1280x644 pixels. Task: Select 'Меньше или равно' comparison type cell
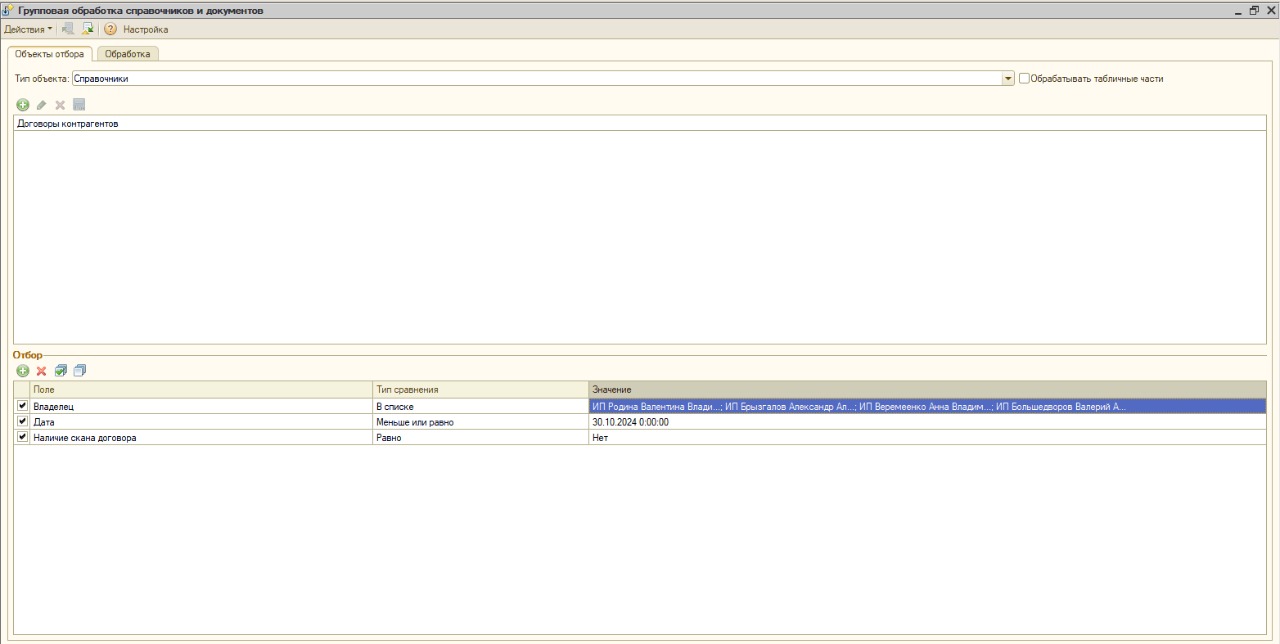click(x=480, y=422)
